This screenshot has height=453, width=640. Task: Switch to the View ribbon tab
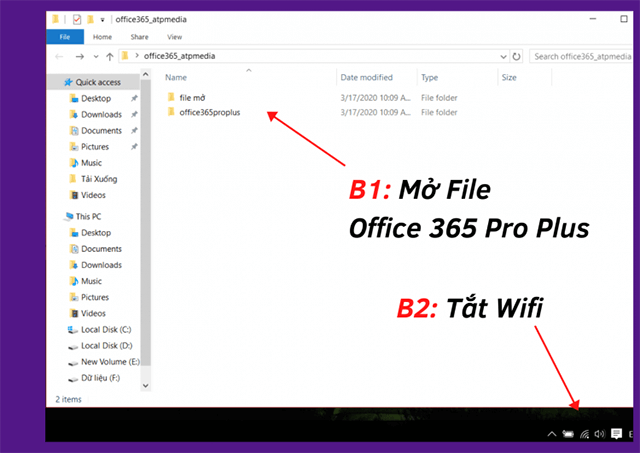(x=176, y=38)
